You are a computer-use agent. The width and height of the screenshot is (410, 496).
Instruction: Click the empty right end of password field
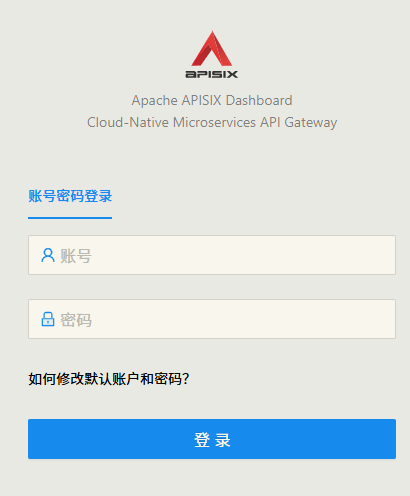[x=367, y=319]
